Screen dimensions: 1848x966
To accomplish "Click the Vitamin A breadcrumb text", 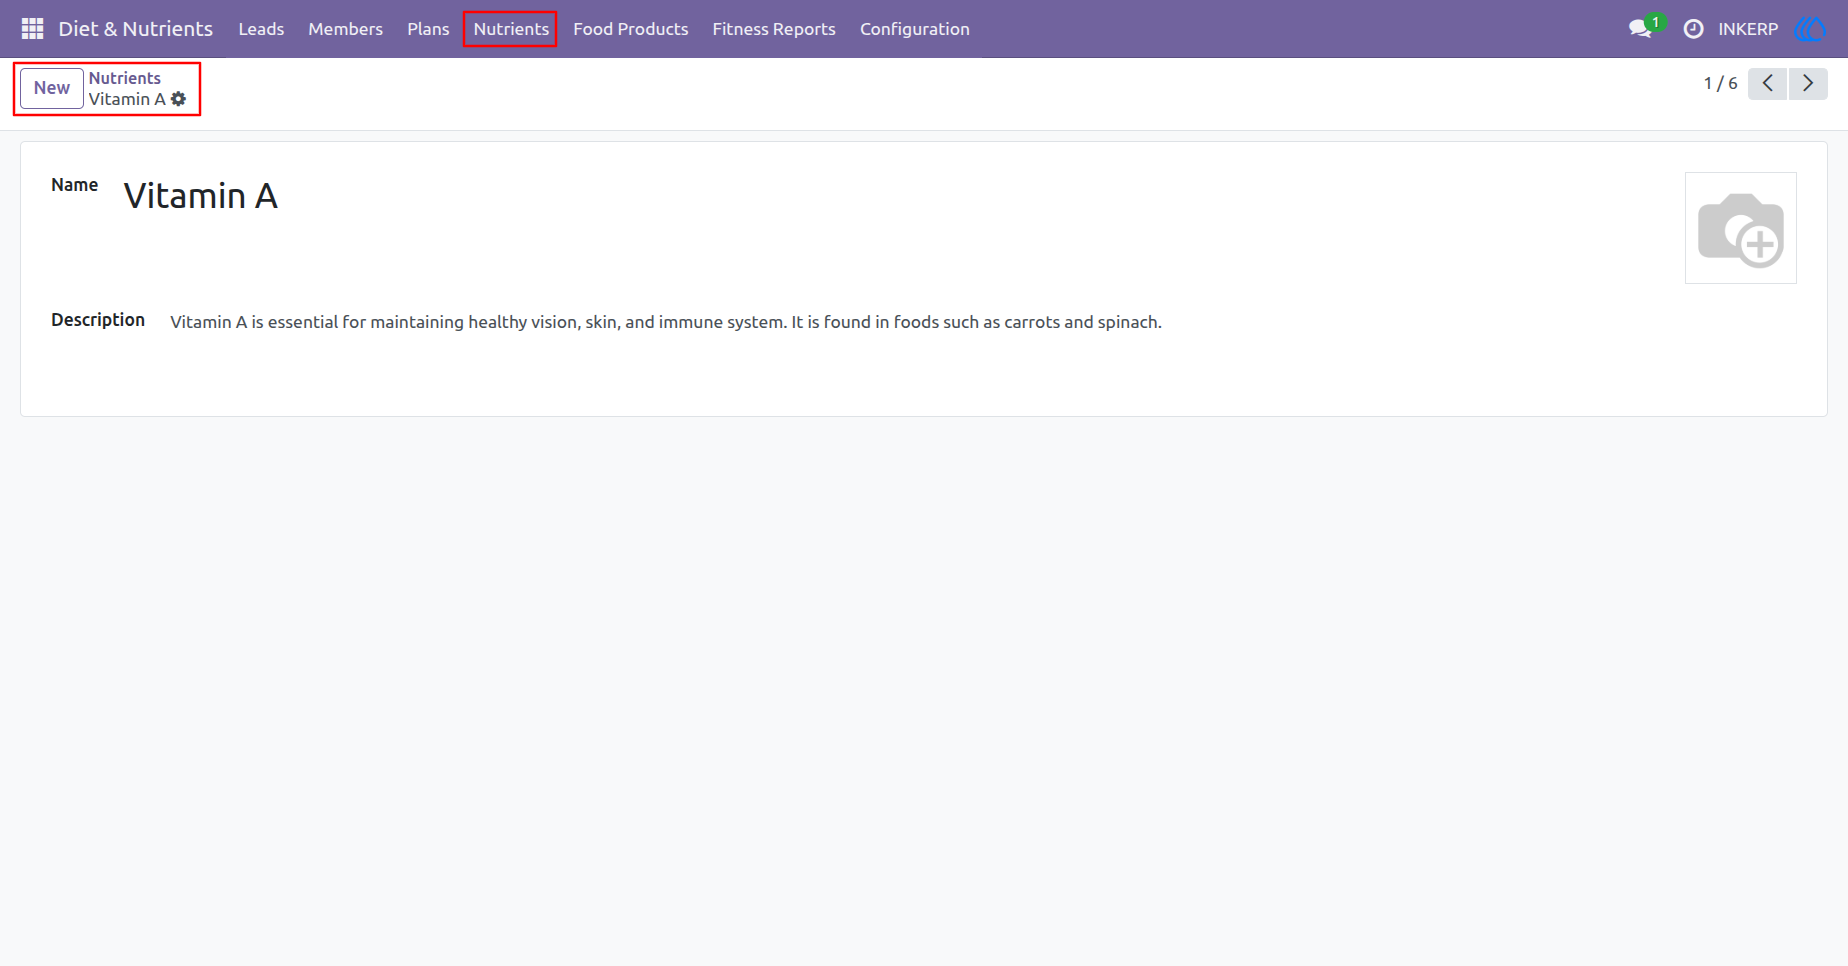I will 127,99.
